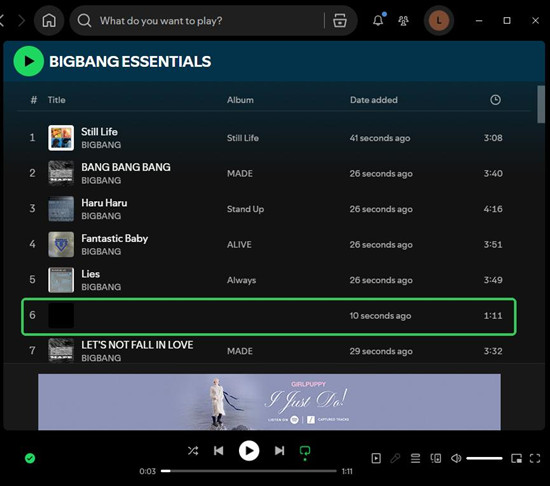Select the Lies track title

pos(90,274)
